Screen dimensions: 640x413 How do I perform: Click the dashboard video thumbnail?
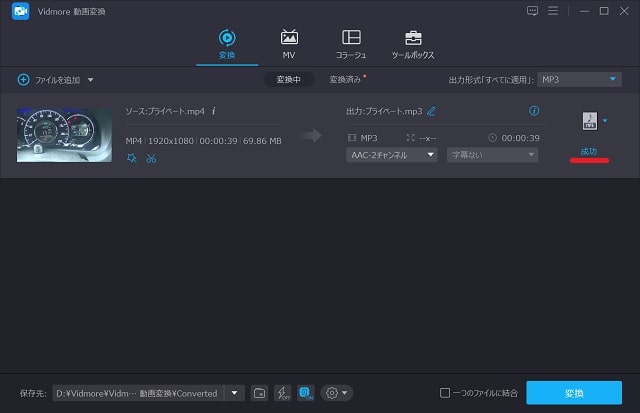tap(64, 135)
